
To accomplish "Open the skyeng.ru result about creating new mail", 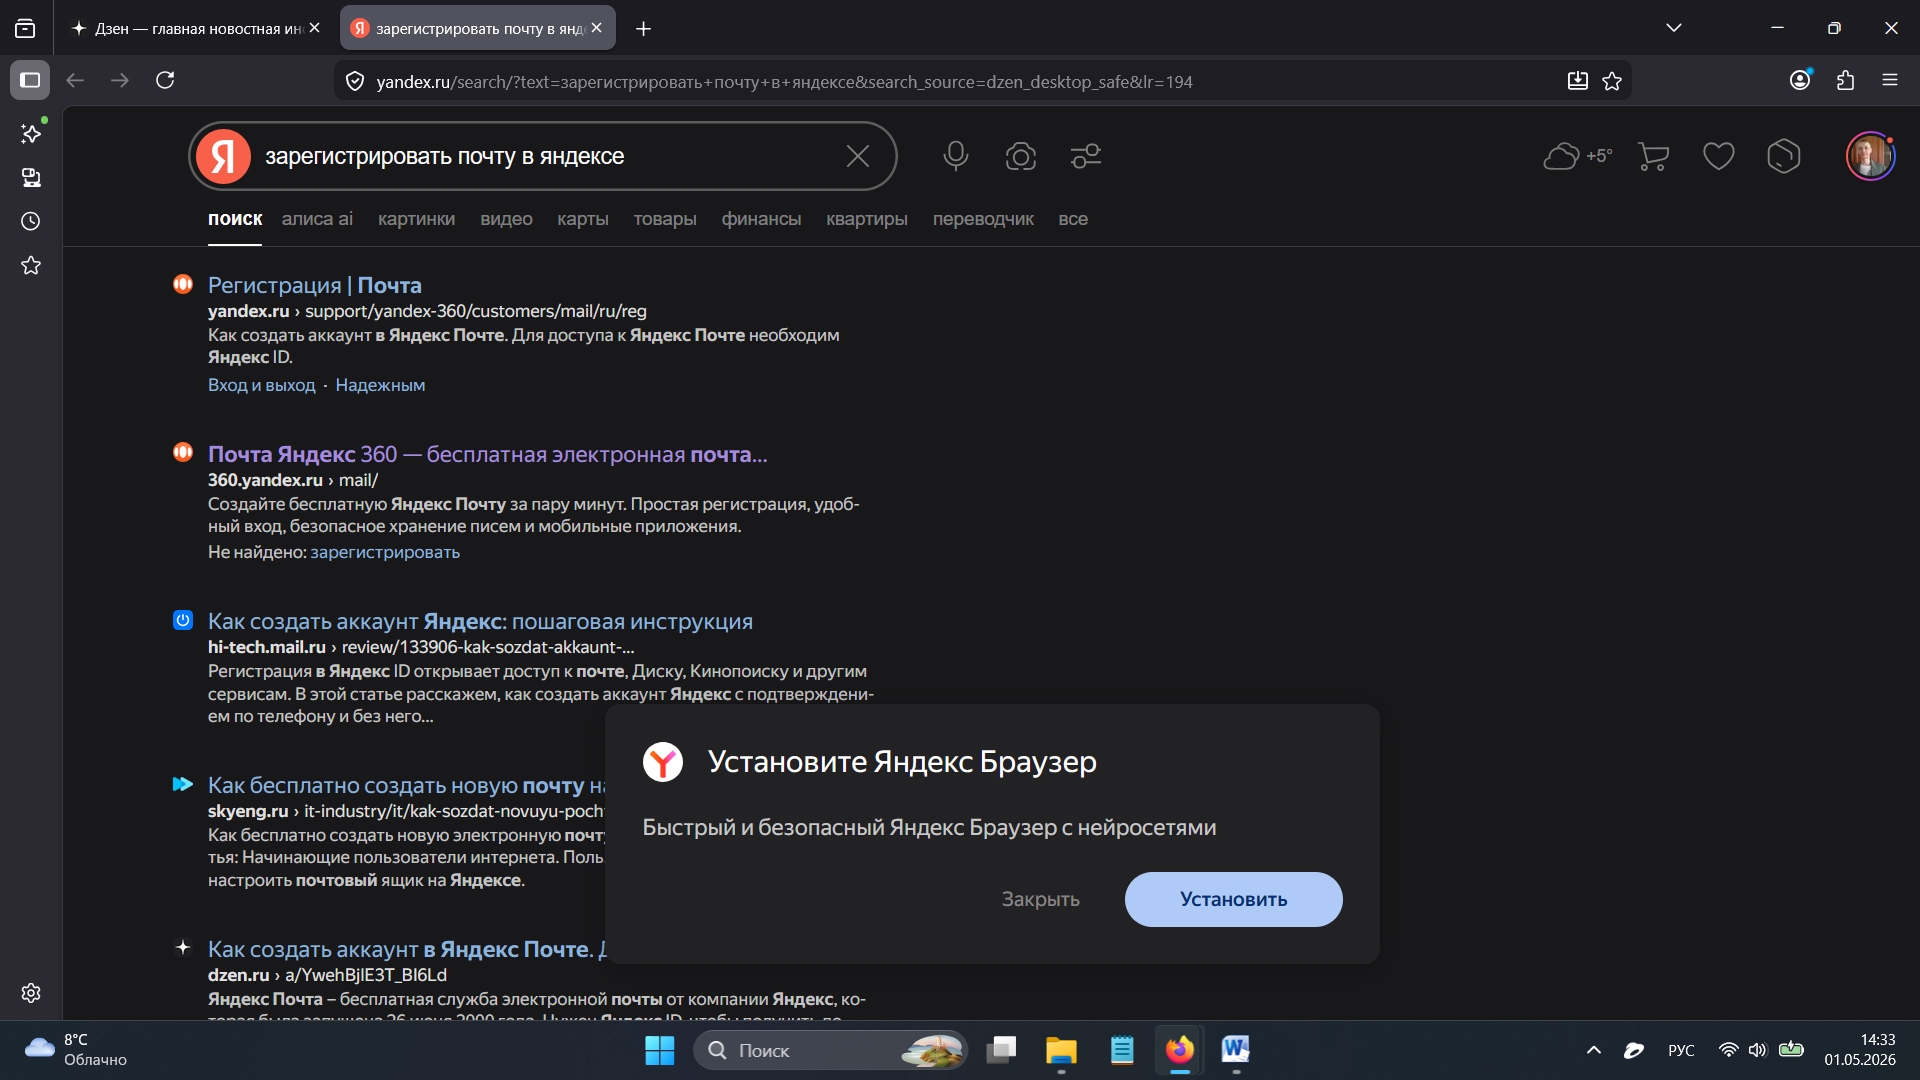I will tap(406, 785).
